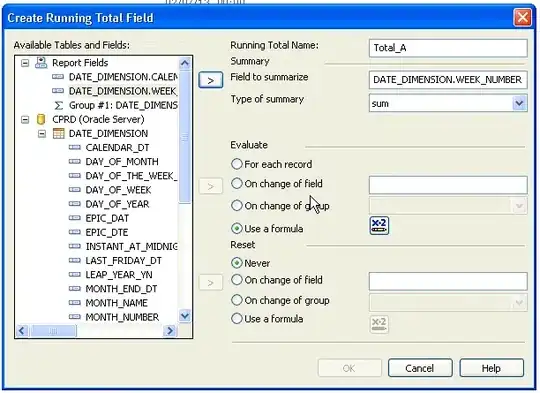Click the Cancel button
Image resolution: width=540 pixels, height=393 pixels.
coord(420,368)
